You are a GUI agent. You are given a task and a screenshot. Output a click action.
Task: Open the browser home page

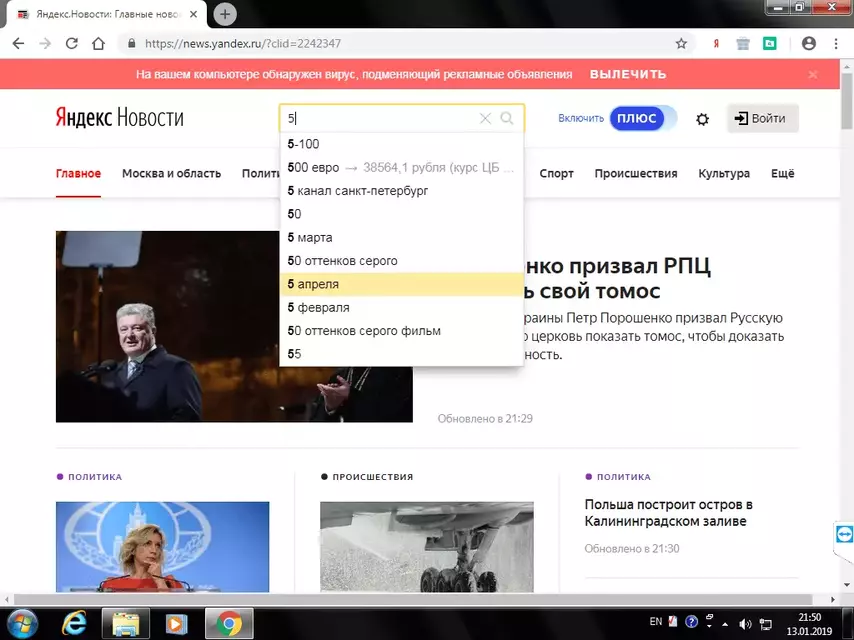pyautogui.click(x=98, y=44)
